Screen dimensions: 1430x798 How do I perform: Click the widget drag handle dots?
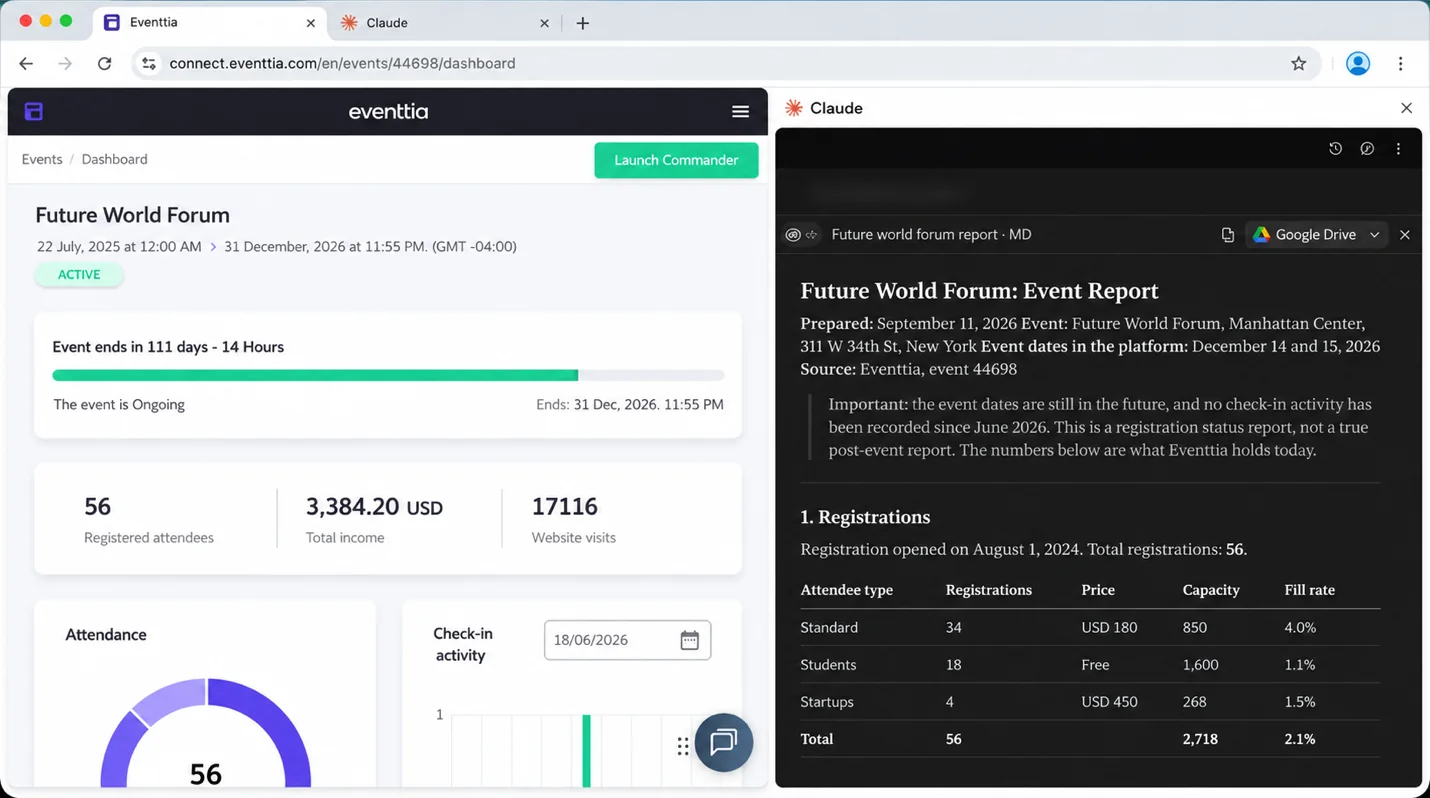coord(682,746)
